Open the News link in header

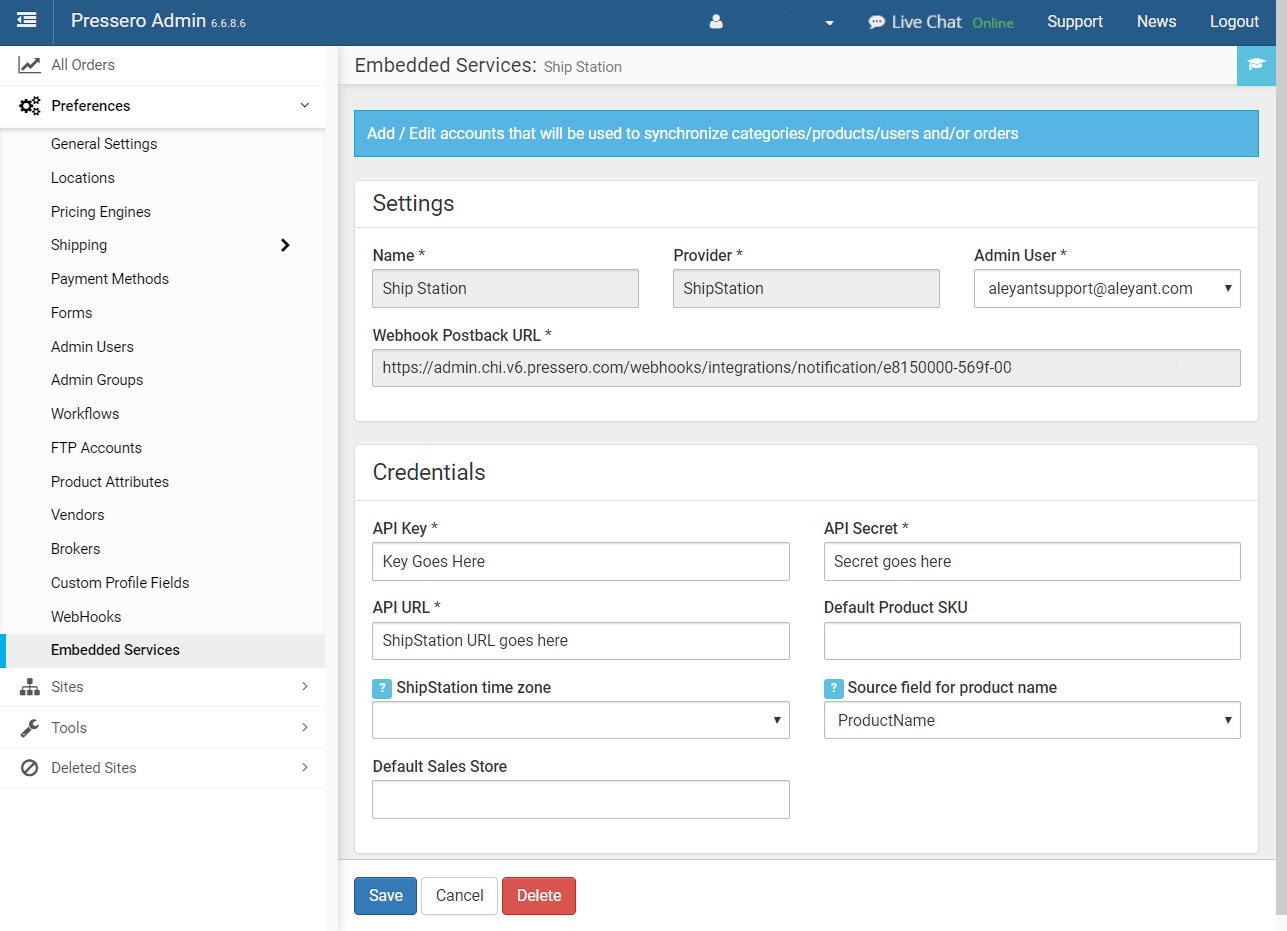pyautogui.click(x=1156, y=22)
